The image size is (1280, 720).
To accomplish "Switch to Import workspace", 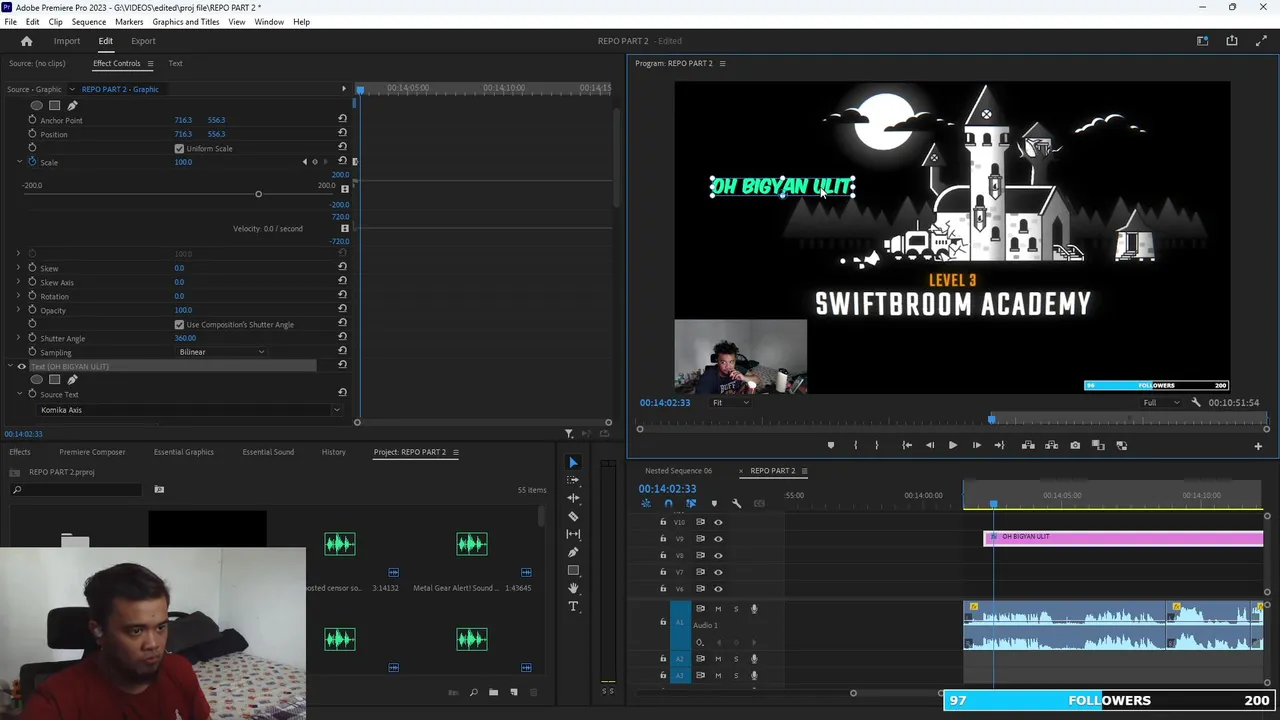I will 67,41.
